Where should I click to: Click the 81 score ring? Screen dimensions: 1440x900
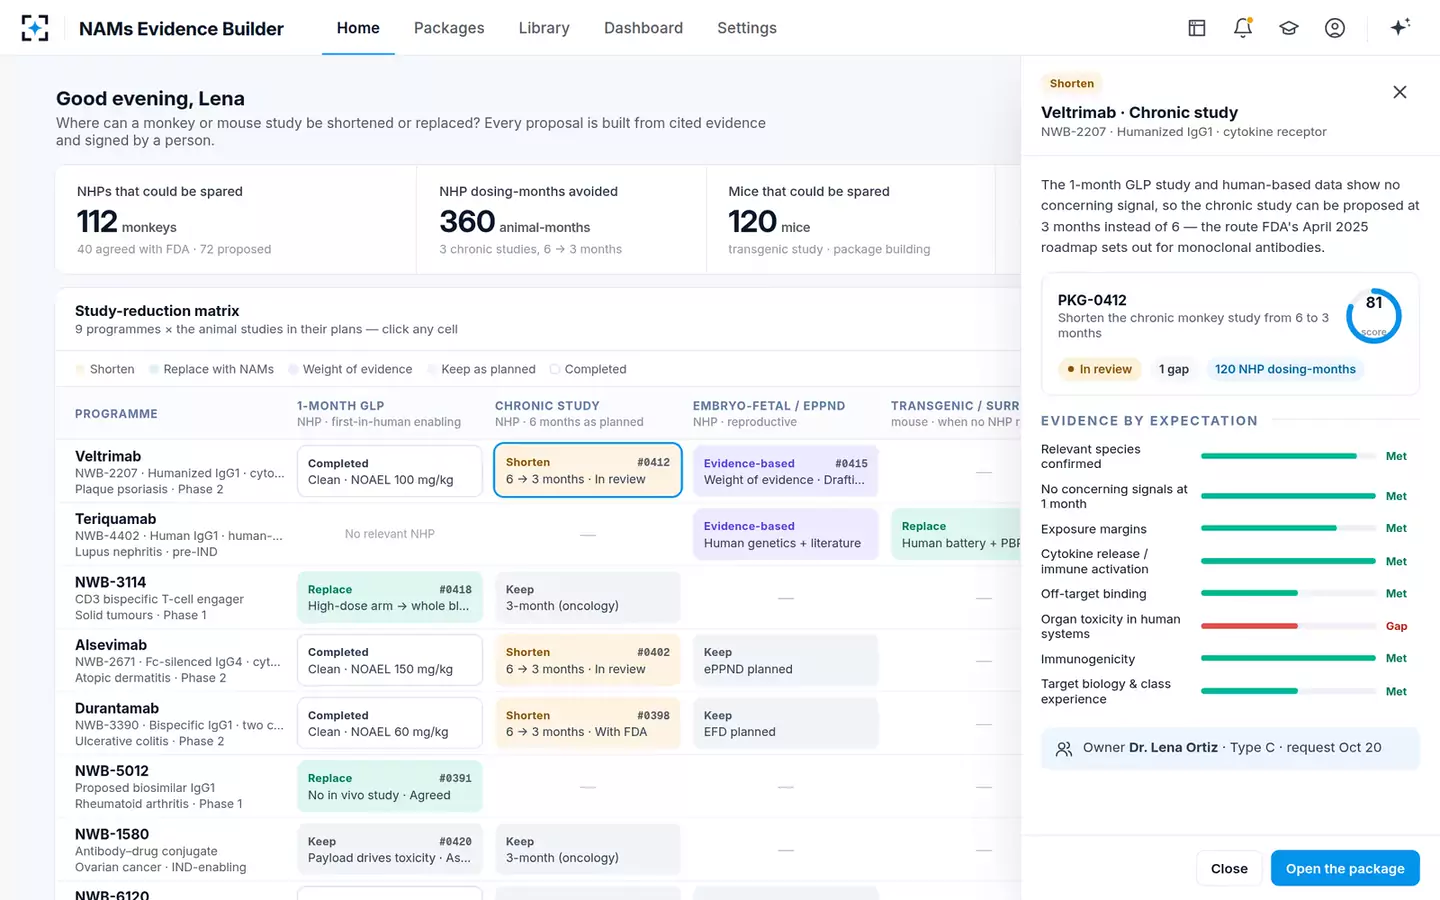click(x=1374, y=316)
